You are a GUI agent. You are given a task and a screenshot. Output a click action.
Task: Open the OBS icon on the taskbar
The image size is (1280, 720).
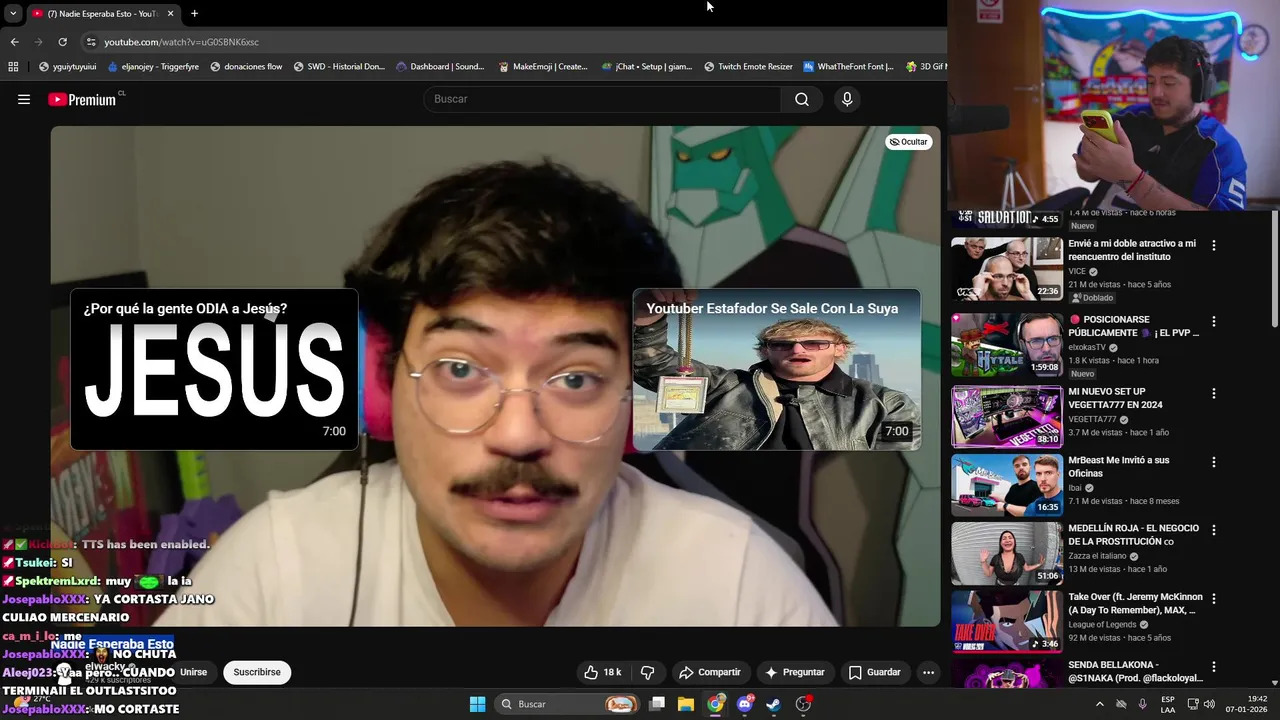(x=803, y=704)
